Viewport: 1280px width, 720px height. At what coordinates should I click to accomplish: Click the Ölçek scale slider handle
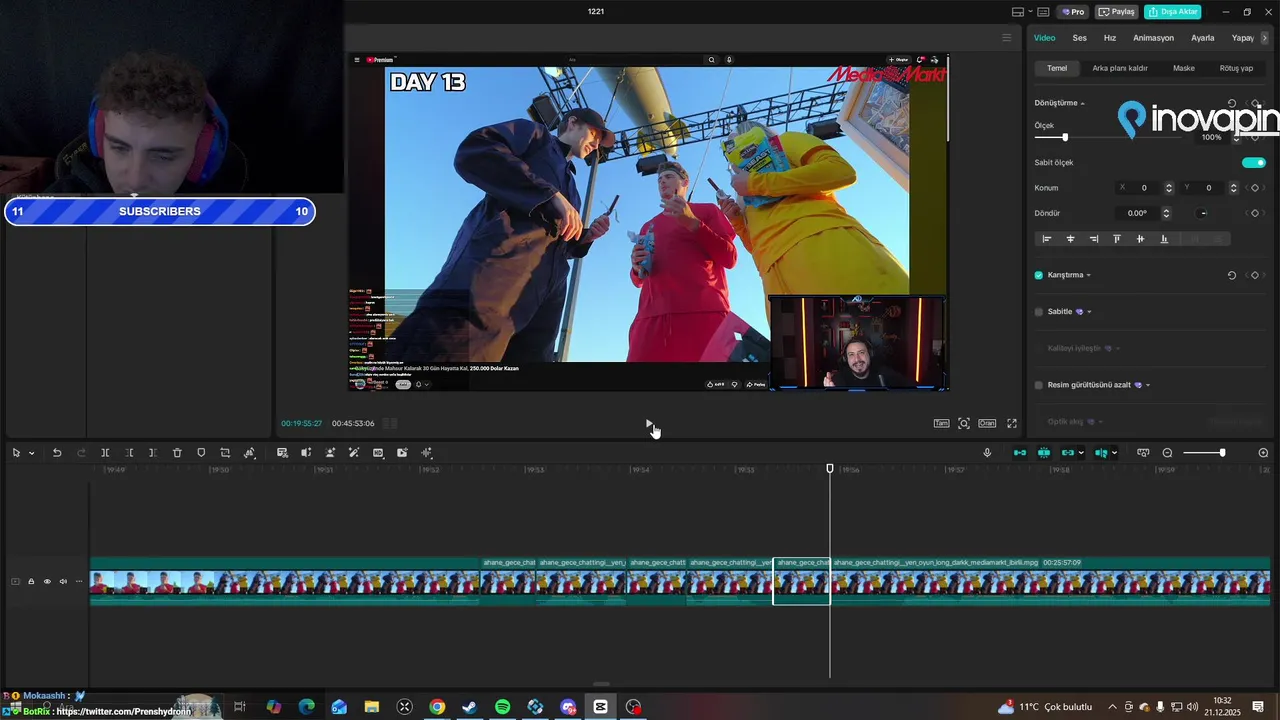[1065, 138]
